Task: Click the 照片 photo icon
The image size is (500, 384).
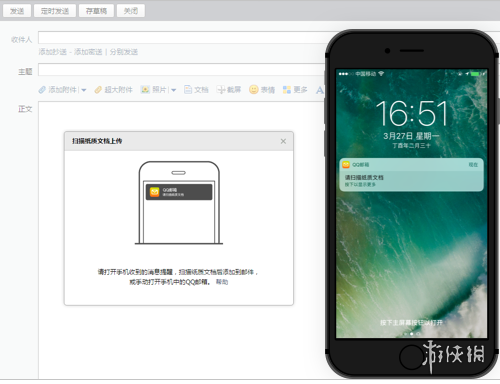Action: click(145, 89)
